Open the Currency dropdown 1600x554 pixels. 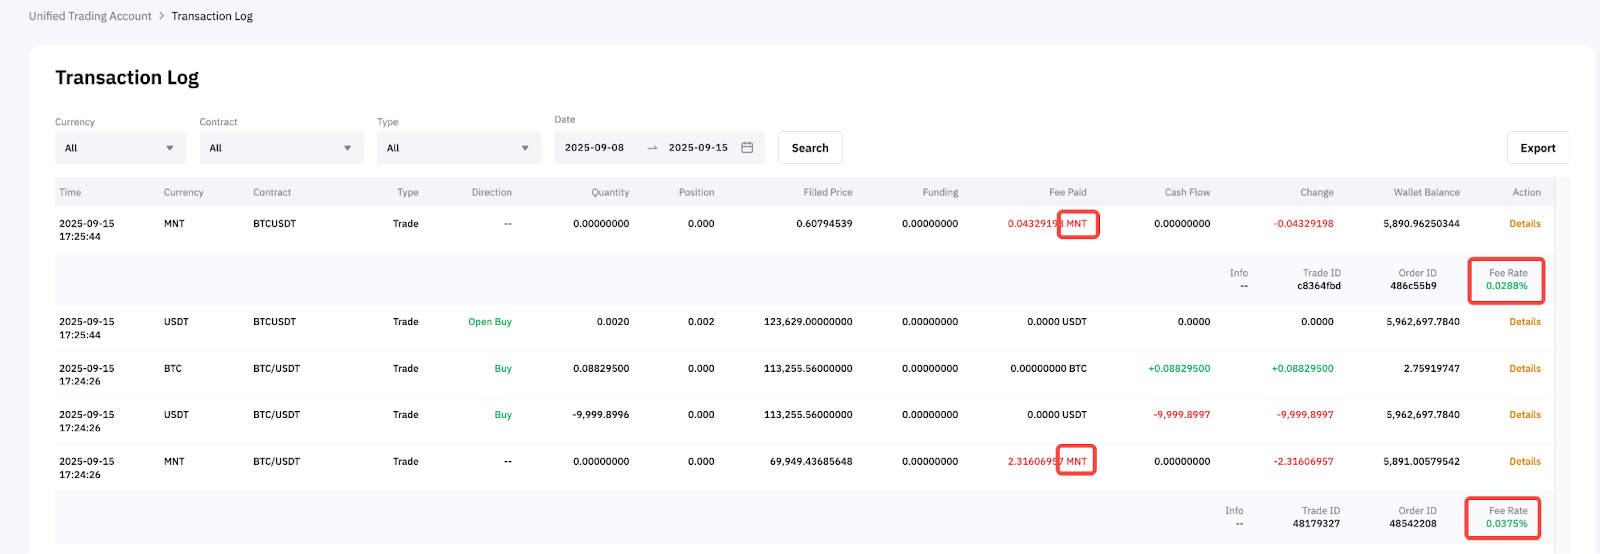click(x=120, y=148)
